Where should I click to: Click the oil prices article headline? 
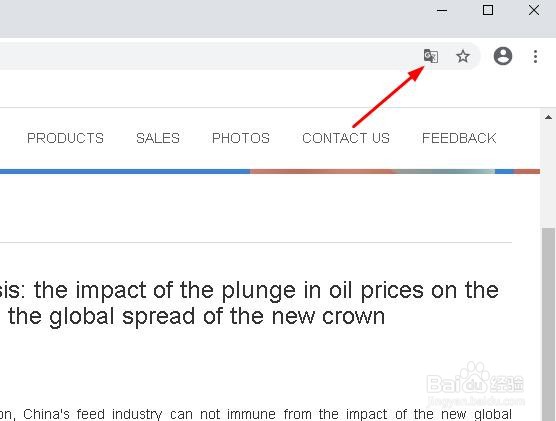pos(249,303)
